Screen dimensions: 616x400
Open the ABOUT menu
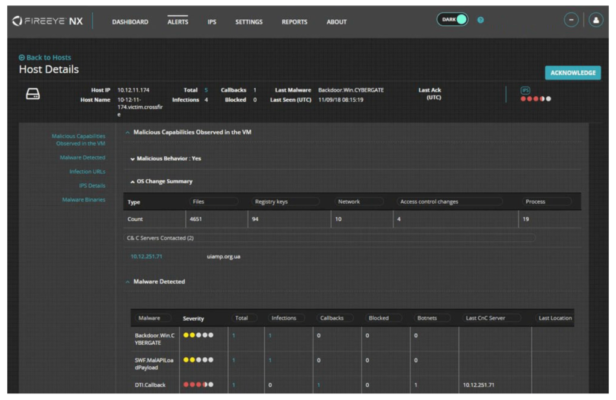click(x=336, y=22)
